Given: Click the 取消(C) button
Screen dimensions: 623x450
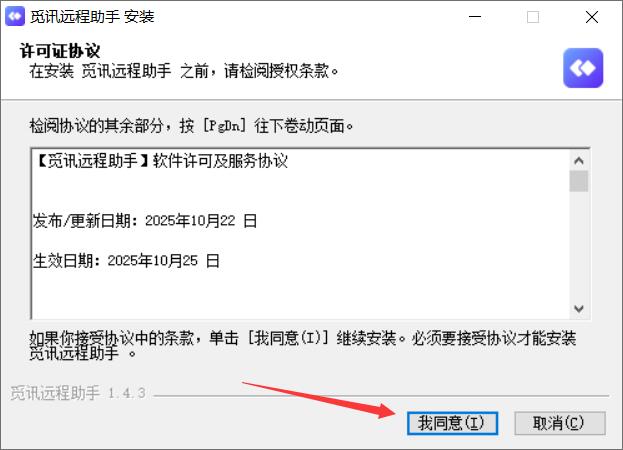Looking at the screenshot, I should 560,423.
